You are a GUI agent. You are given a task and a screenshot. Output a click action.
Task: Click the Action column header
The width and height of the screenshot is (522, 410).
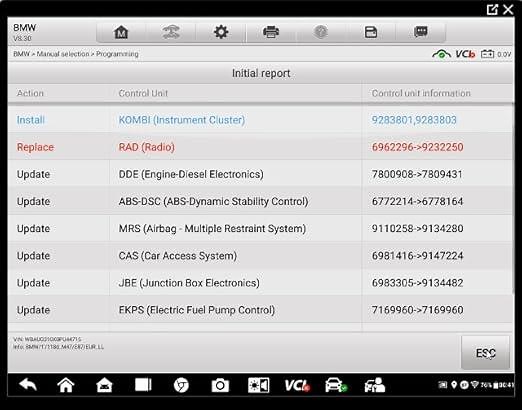pyautogui.click(x=30, y=93)
